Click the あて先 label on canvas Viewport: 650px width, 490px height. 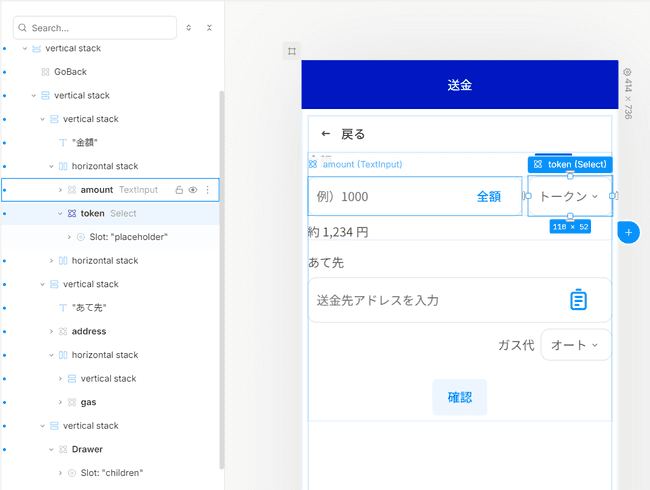click(x=326, y=263)
